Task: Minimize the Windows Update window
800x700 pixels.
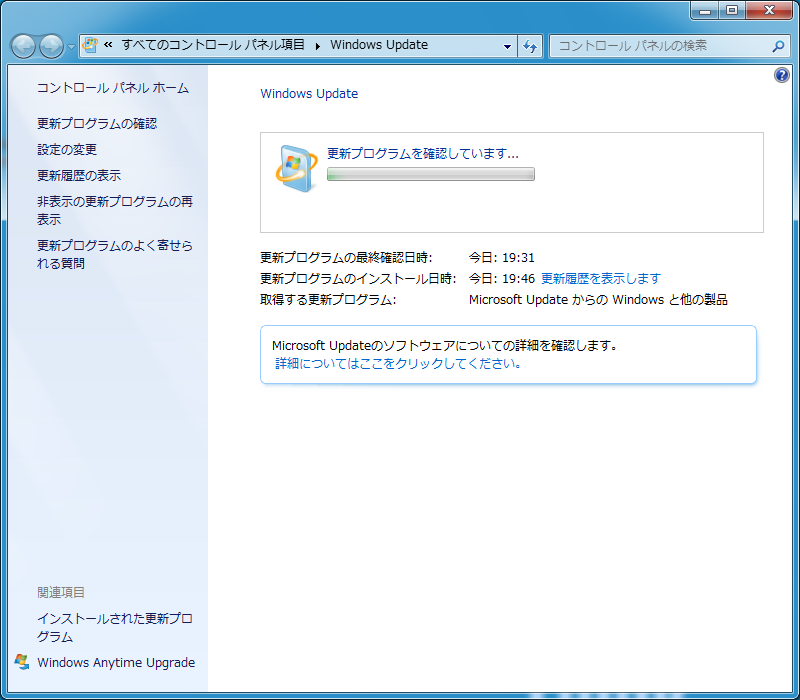Action: click(x=705, y=10)
